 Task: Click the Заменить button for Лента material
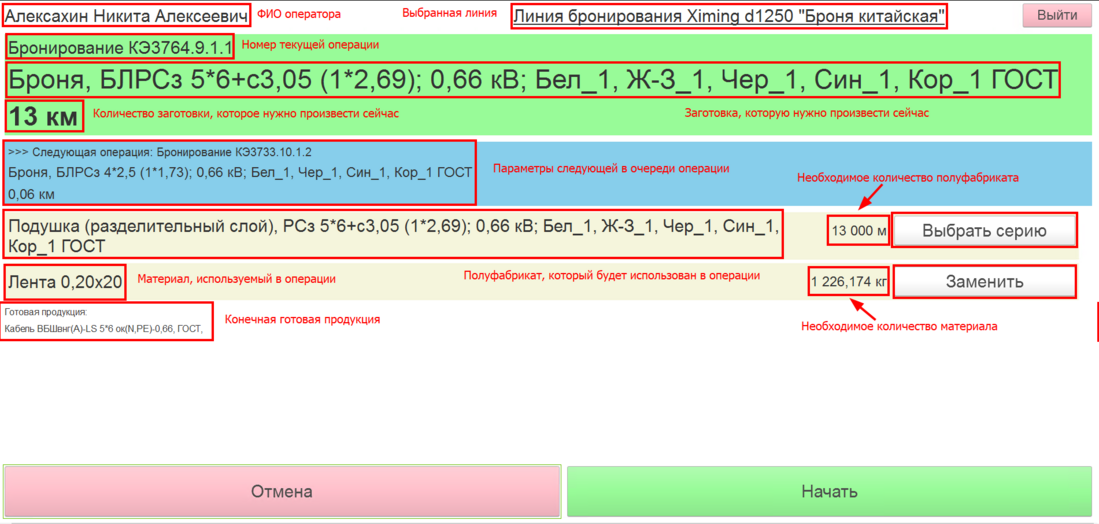point(984,282)
